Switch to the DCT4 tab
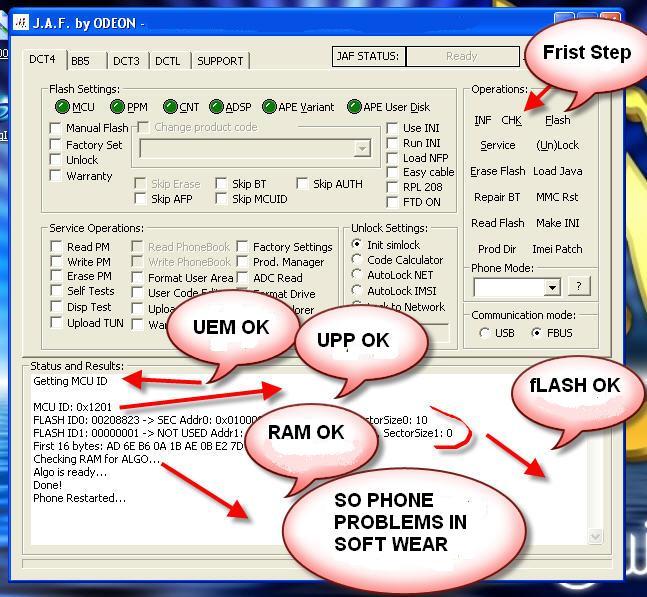The width and height of the screenshot is (647, 597). [43, 59]
